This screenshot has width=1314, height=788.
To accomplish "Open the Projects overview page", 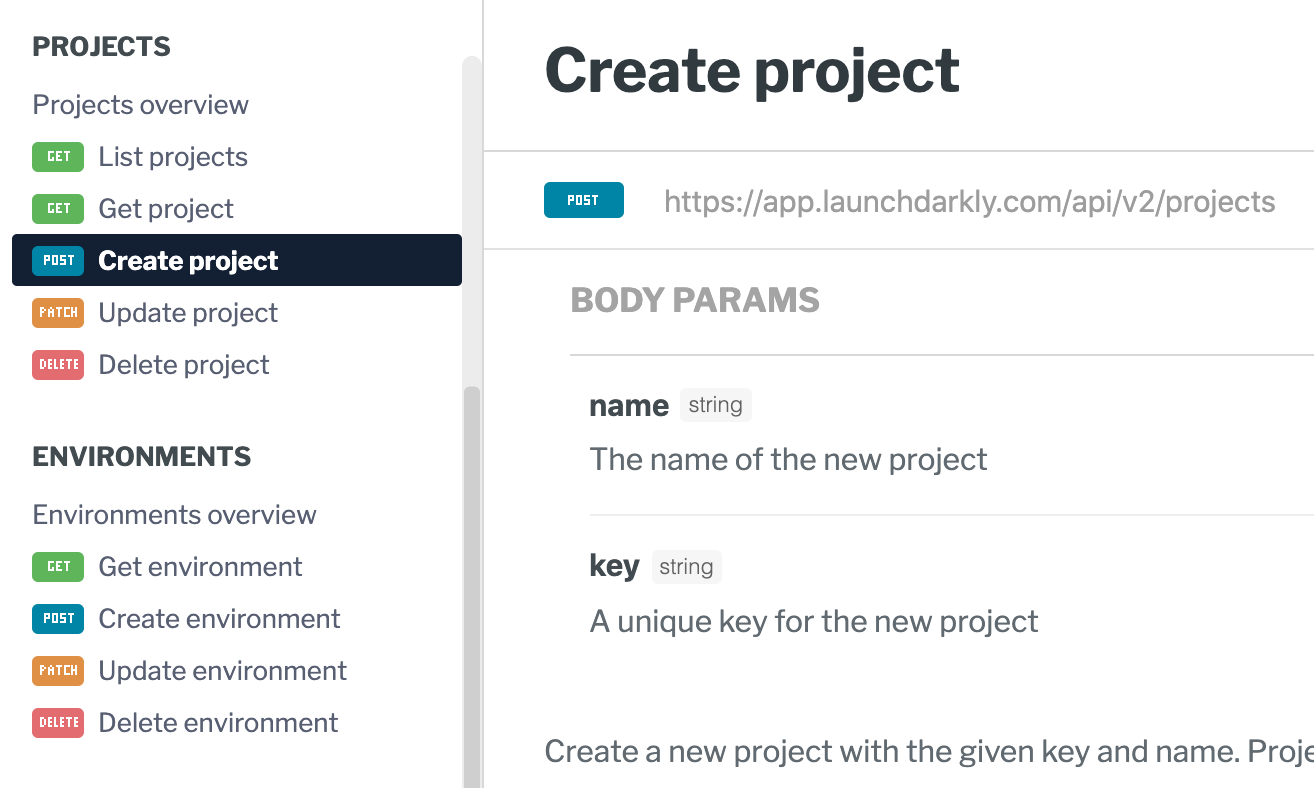I will coord(141,105).
